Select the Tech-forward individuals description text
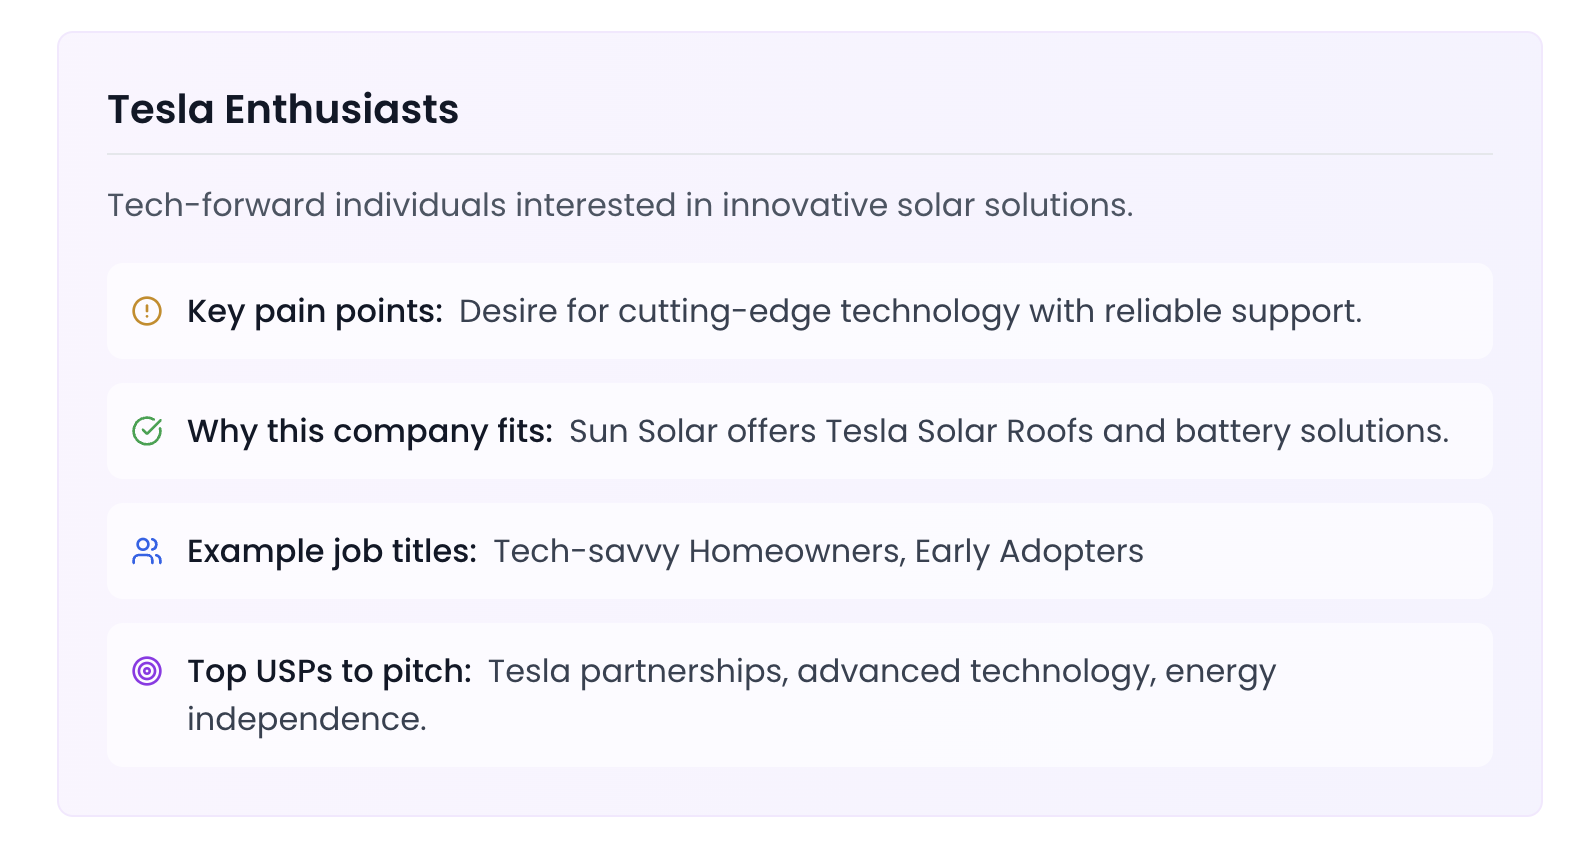 tap(620, 205)
